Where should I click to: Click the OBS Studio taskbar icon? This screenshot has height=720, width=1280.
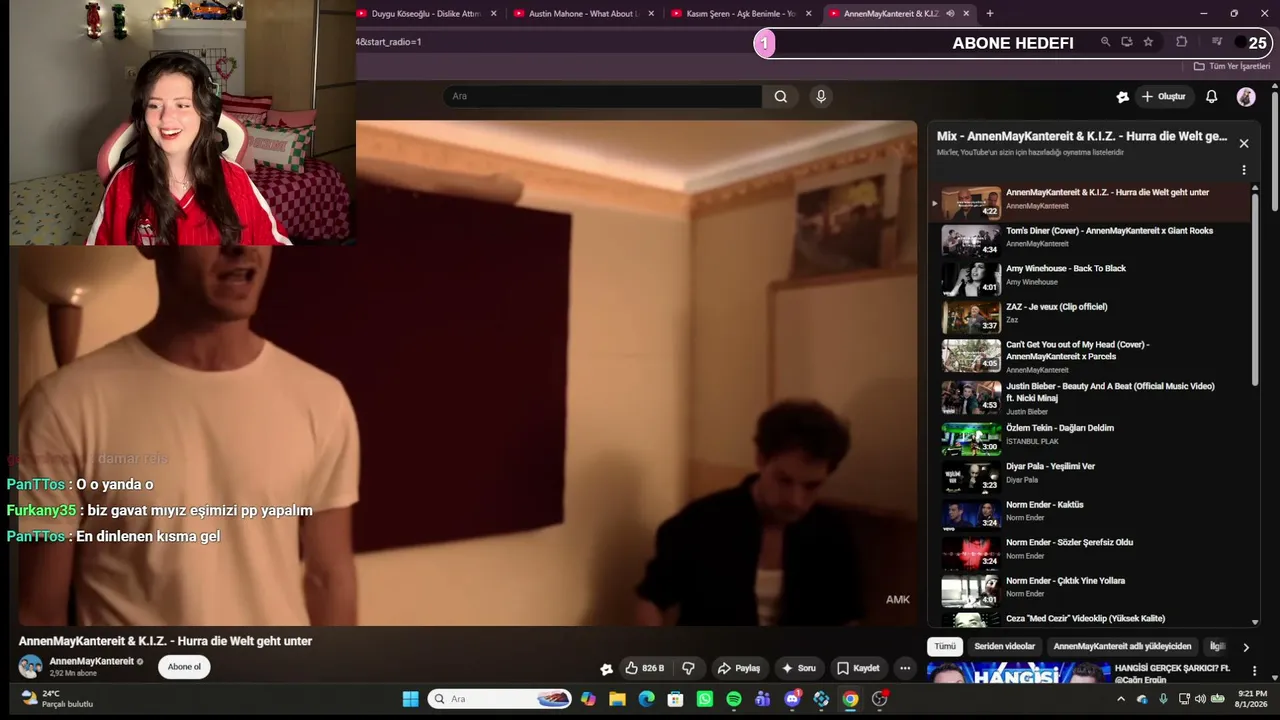pyautogui.click(x=880, y=699)
